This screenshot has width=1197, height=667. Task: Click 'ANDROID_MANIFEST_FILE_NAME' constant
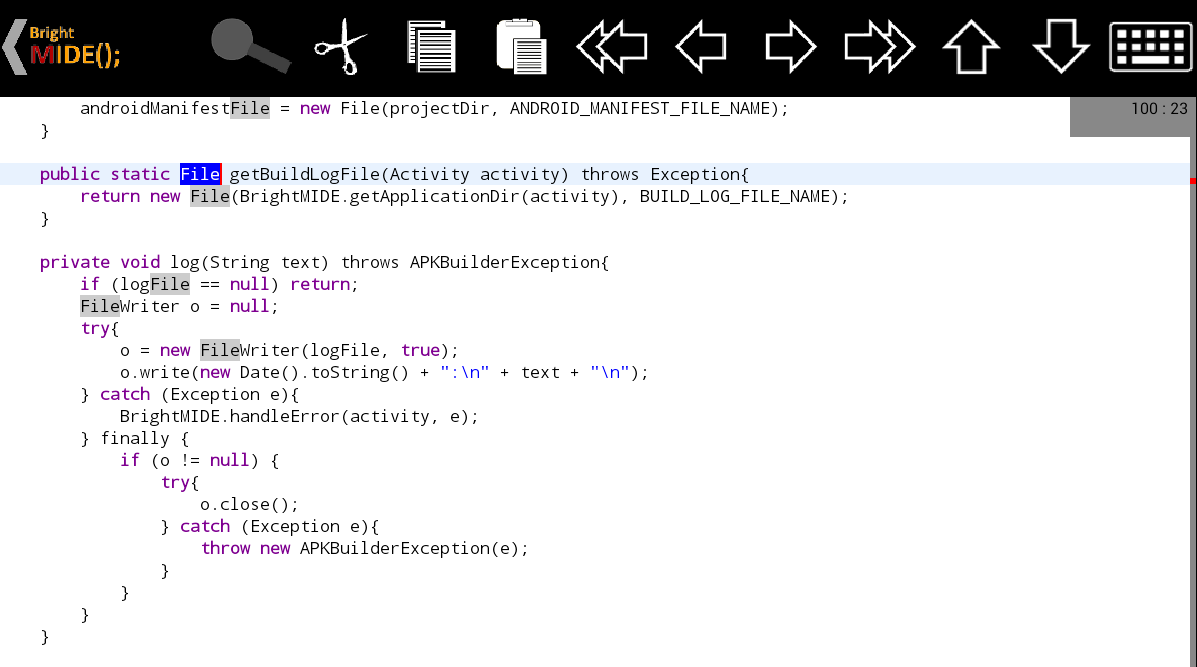[640, 108]
